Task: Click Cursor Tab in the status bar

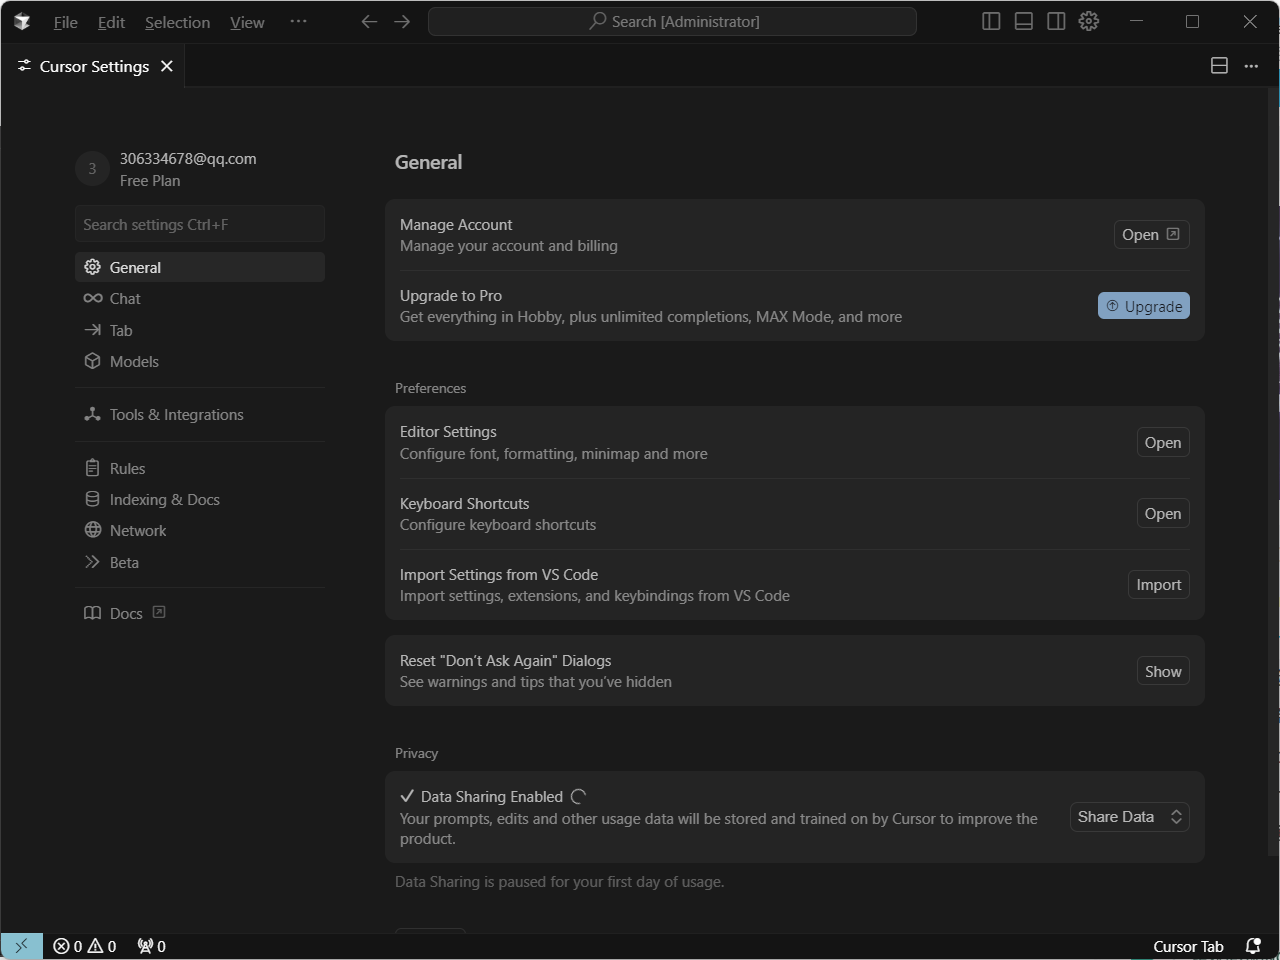Action: [x=1188, y=946]
